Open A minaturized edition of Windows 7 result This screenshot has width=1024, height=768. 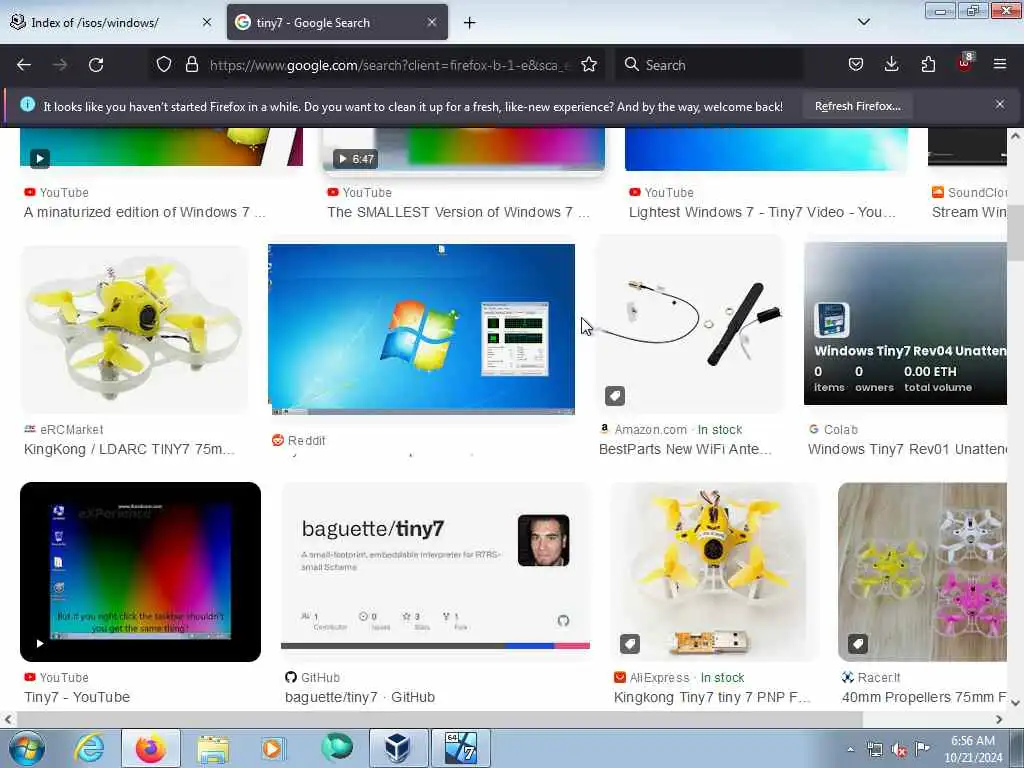click(x=144, y=212)
